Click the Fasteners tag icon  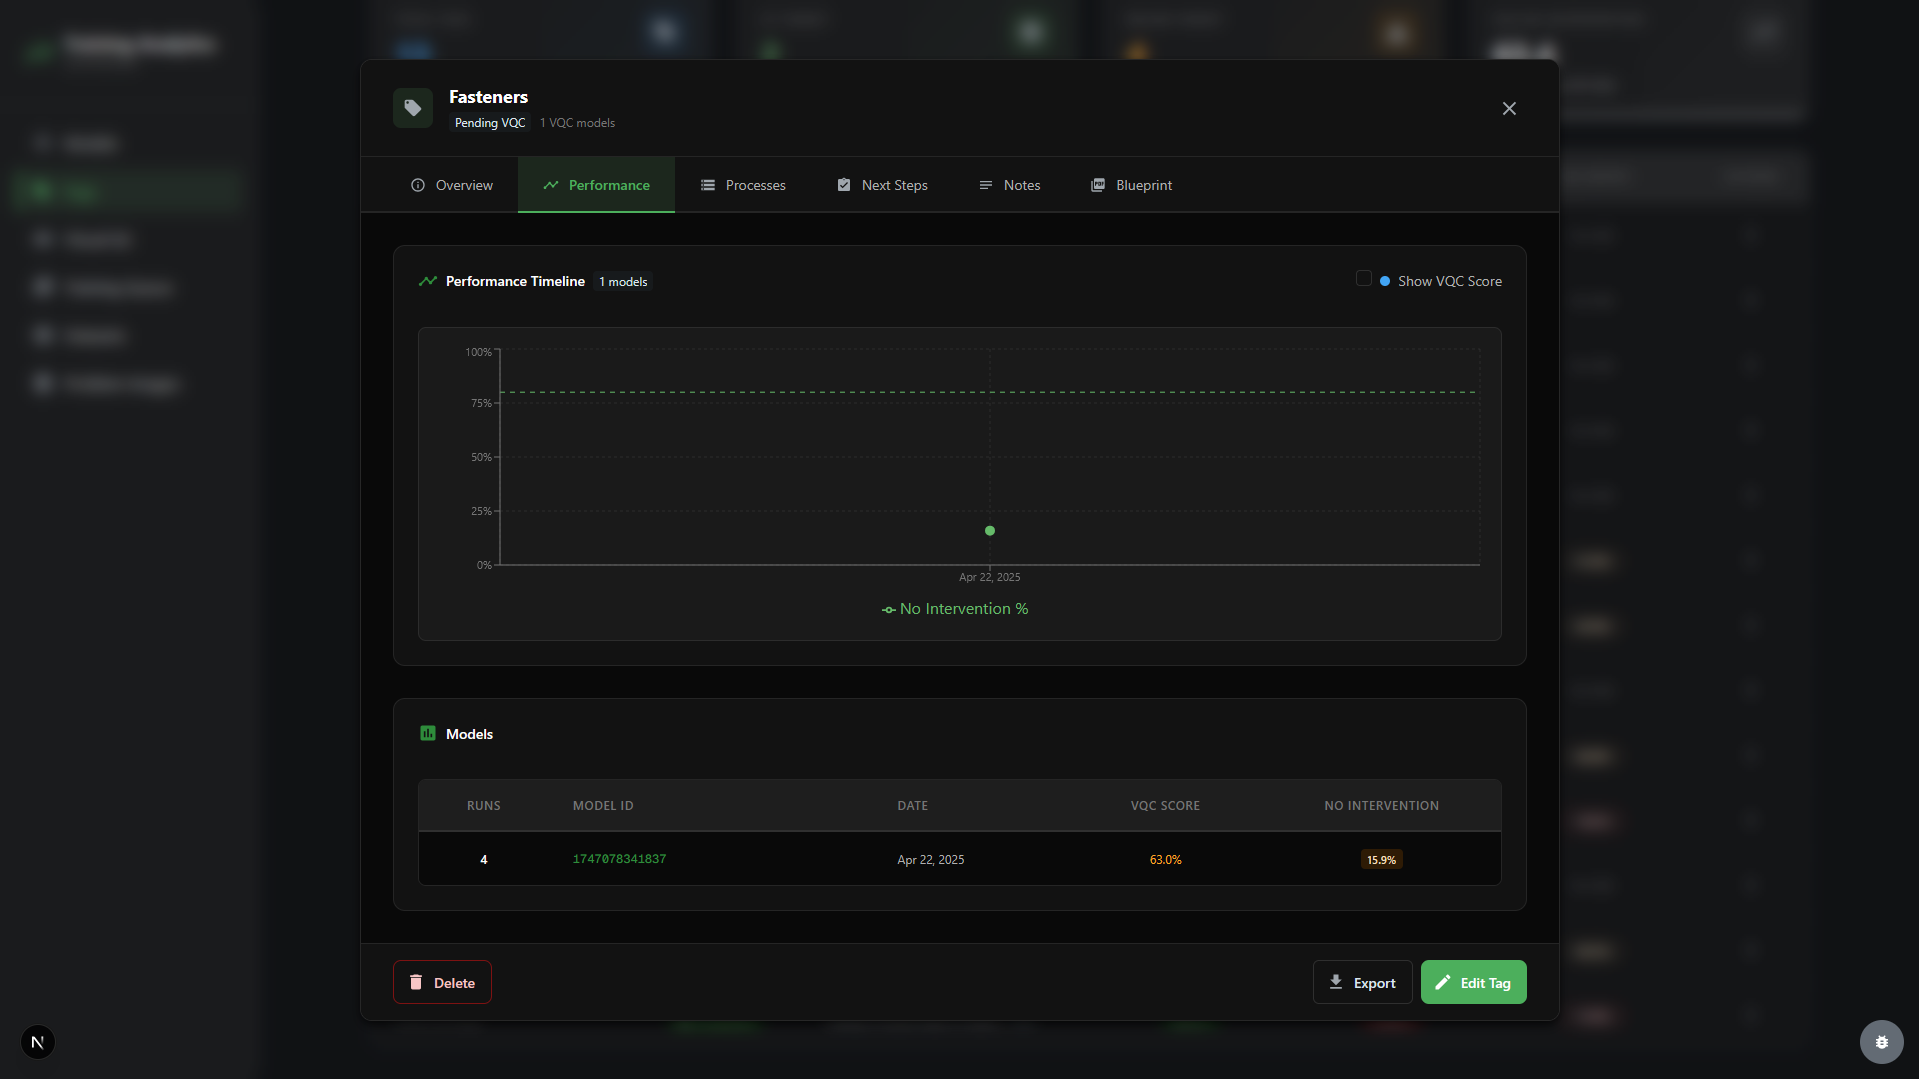tap(413, 108)
